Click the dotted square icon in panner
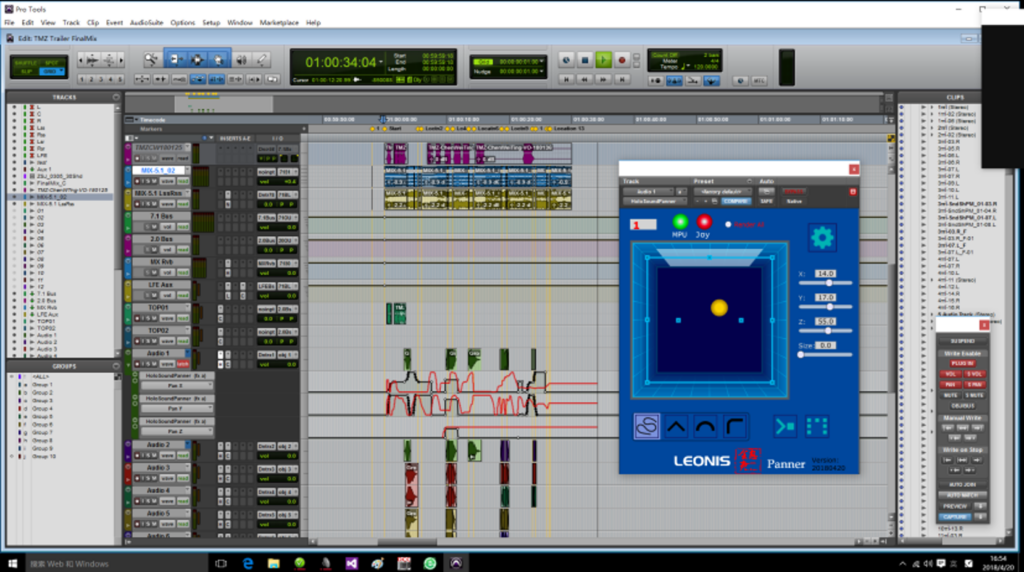 point(817,426)
